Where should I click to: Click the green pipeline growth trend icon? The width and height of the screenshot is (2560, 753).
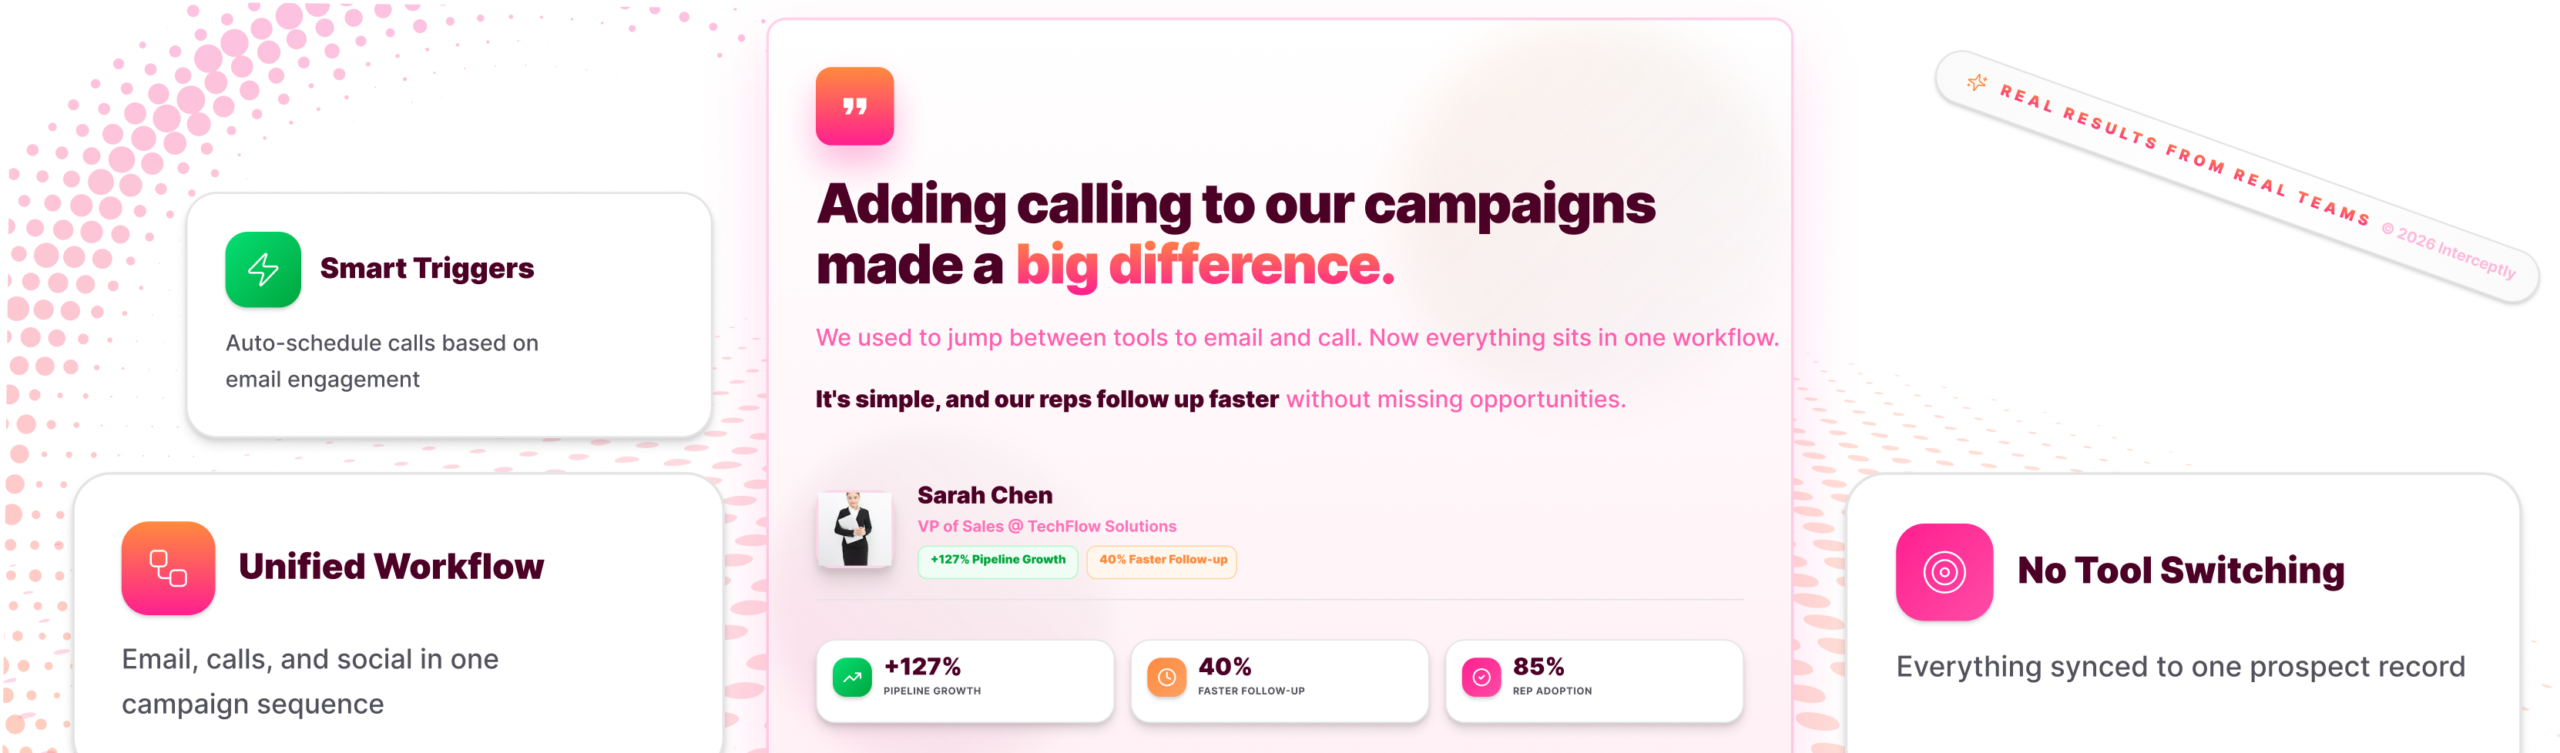[852, 677]
